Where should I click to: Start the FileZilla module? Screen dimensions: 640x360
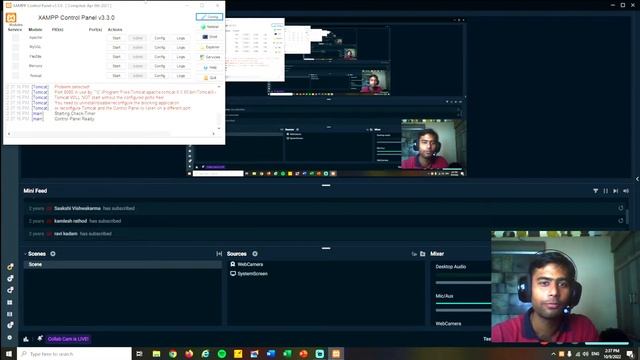pos(117,57)
